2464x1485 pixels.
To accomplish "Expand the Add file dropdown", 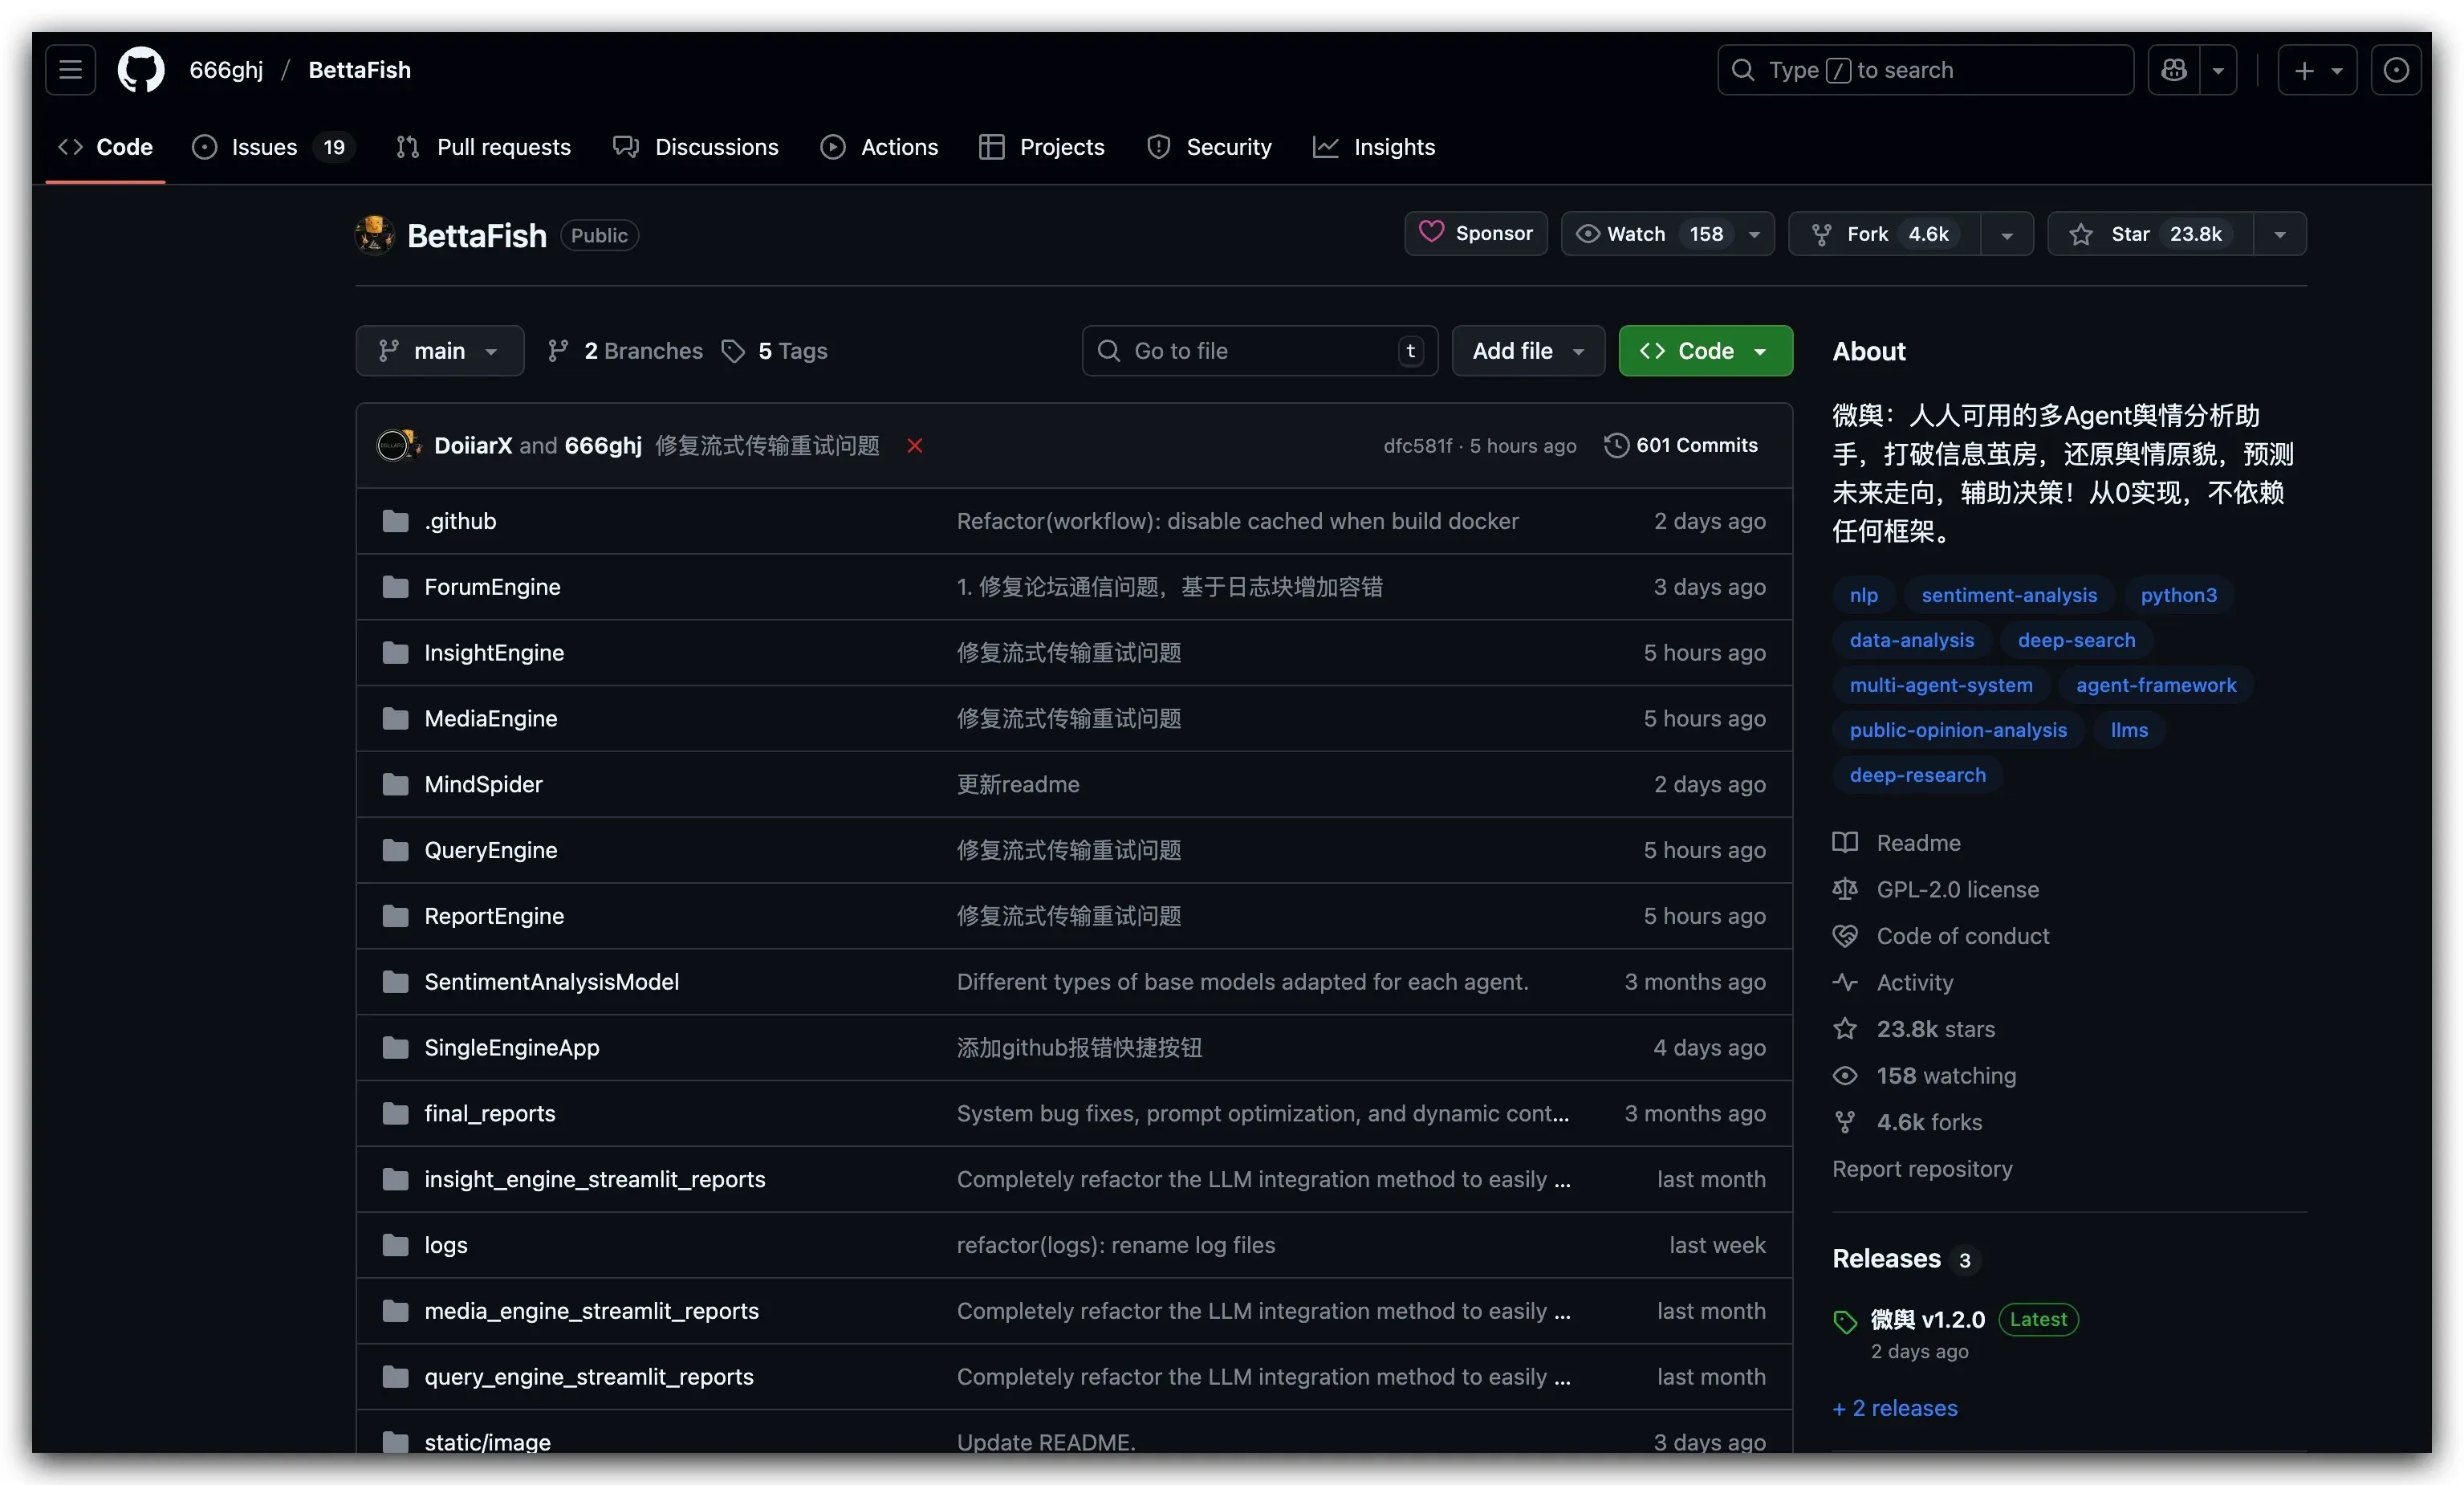I will point(1528,351).
